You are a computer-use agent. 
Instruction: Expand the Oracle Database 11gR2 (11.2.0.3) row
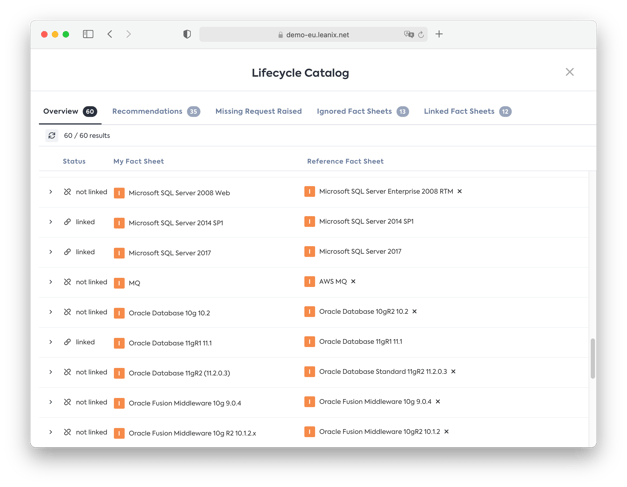(51, 372)
